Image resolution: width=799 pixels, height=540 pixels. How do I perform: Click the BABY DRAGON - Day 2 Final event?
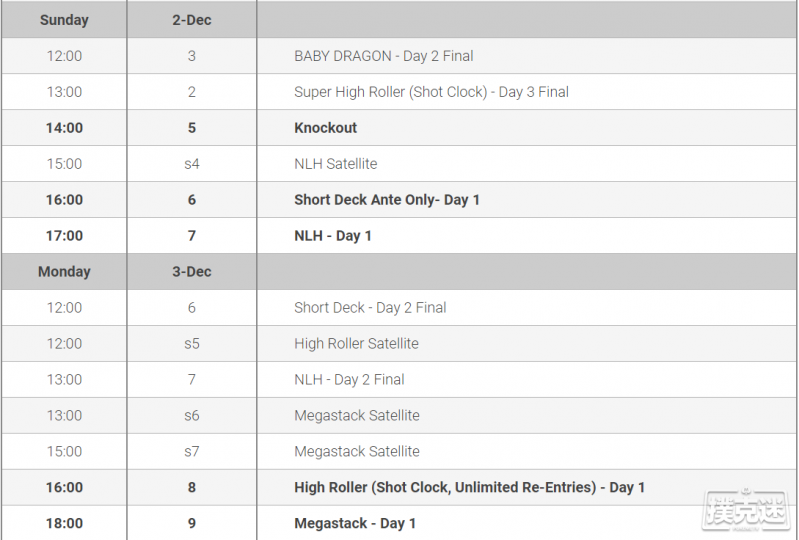pos(384,56)
